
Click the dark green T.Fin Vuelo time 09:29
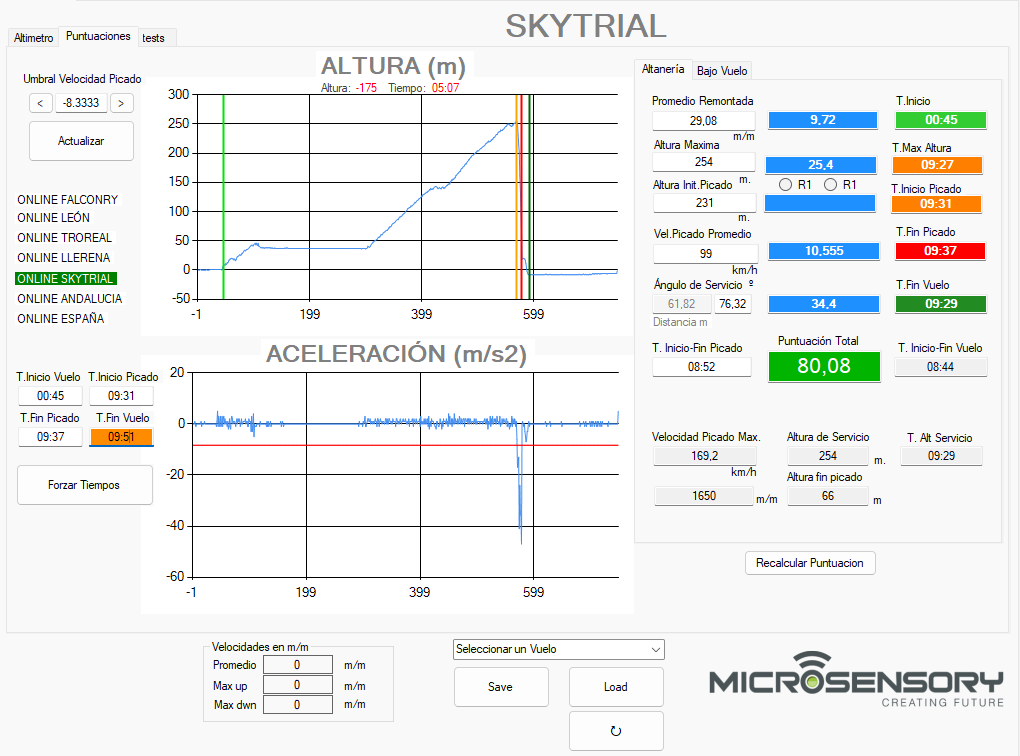tap(941, 304)
